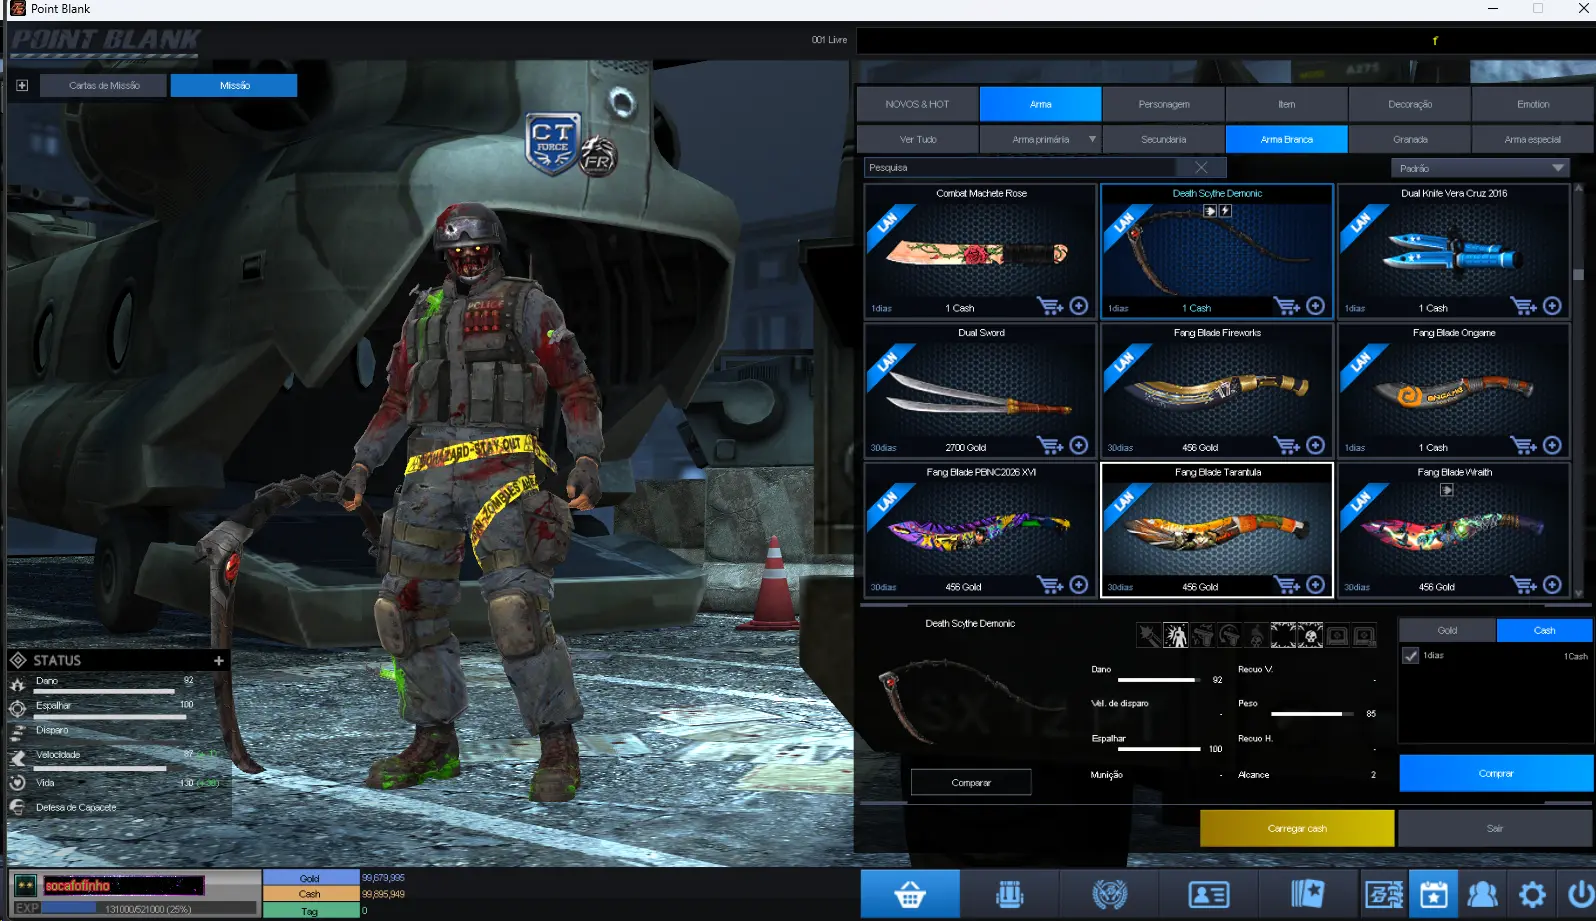Click the Tag balance label
This screenshot has height=921, width=1596.
coord(310,911)
